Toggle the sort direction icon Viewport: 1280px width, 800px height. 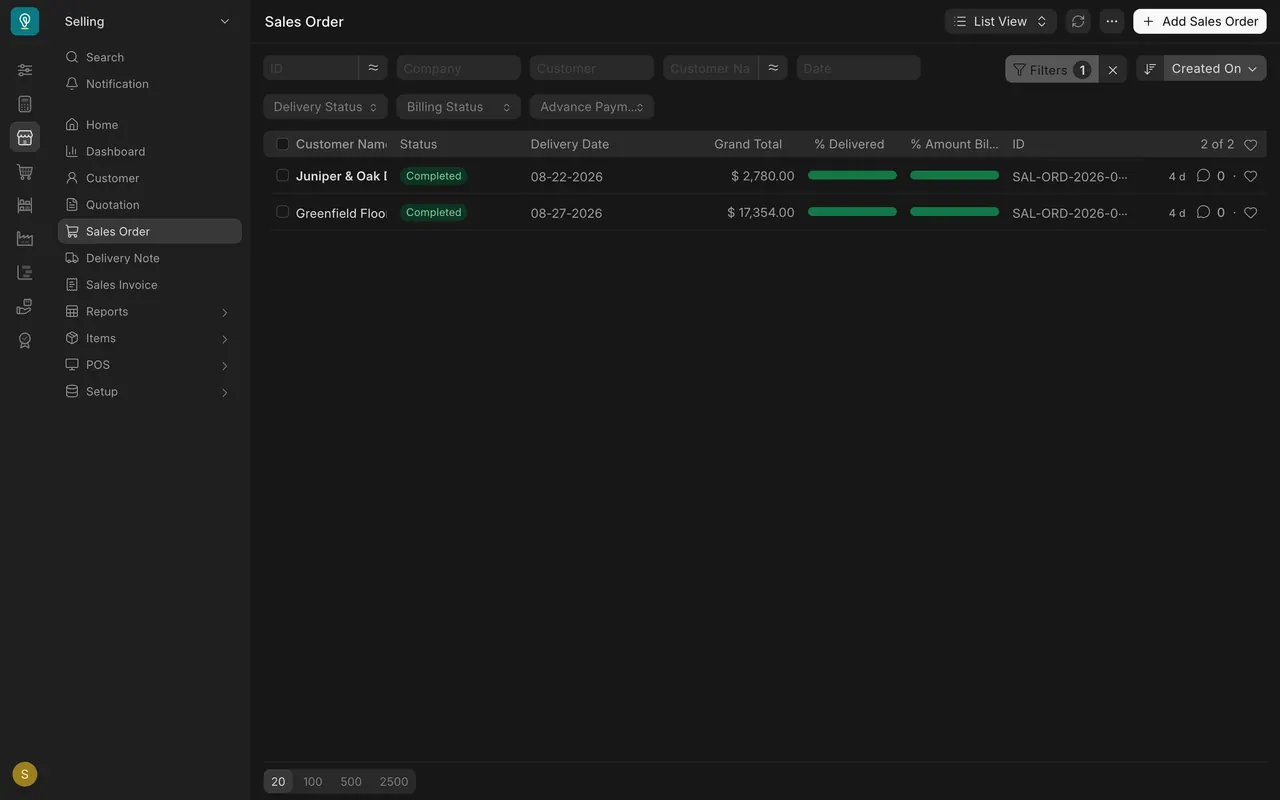[x=1150, y=68]
